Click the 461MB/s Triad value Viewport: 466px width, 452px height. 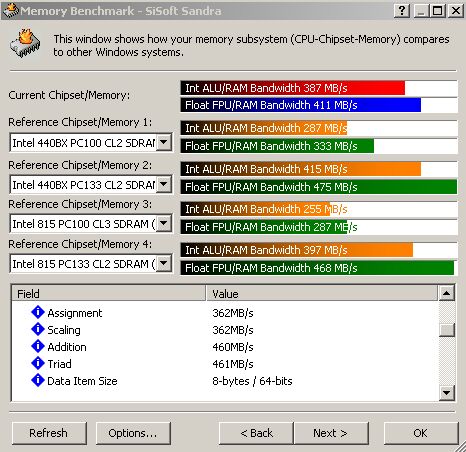click(233, 364)
